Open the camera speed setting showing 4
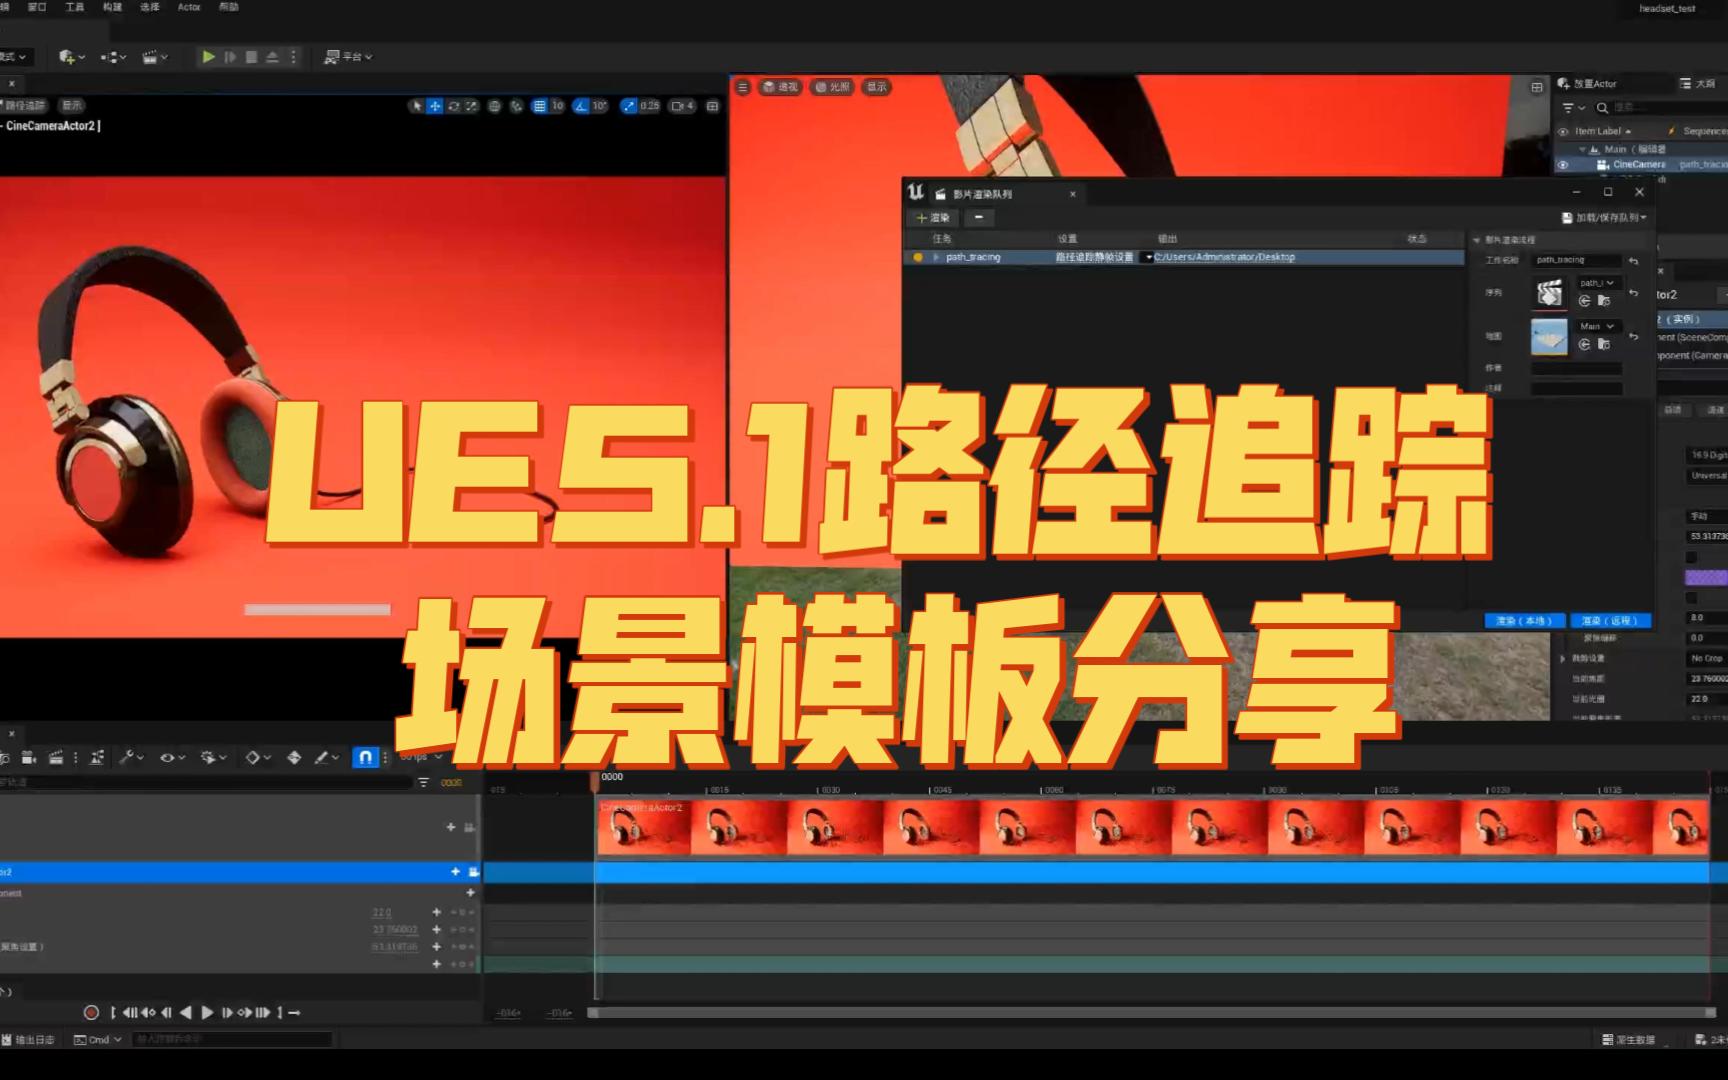Image resolution: width=1728 pixels, height=1080 pixels. pyautogui.click(x=683, y=106)
